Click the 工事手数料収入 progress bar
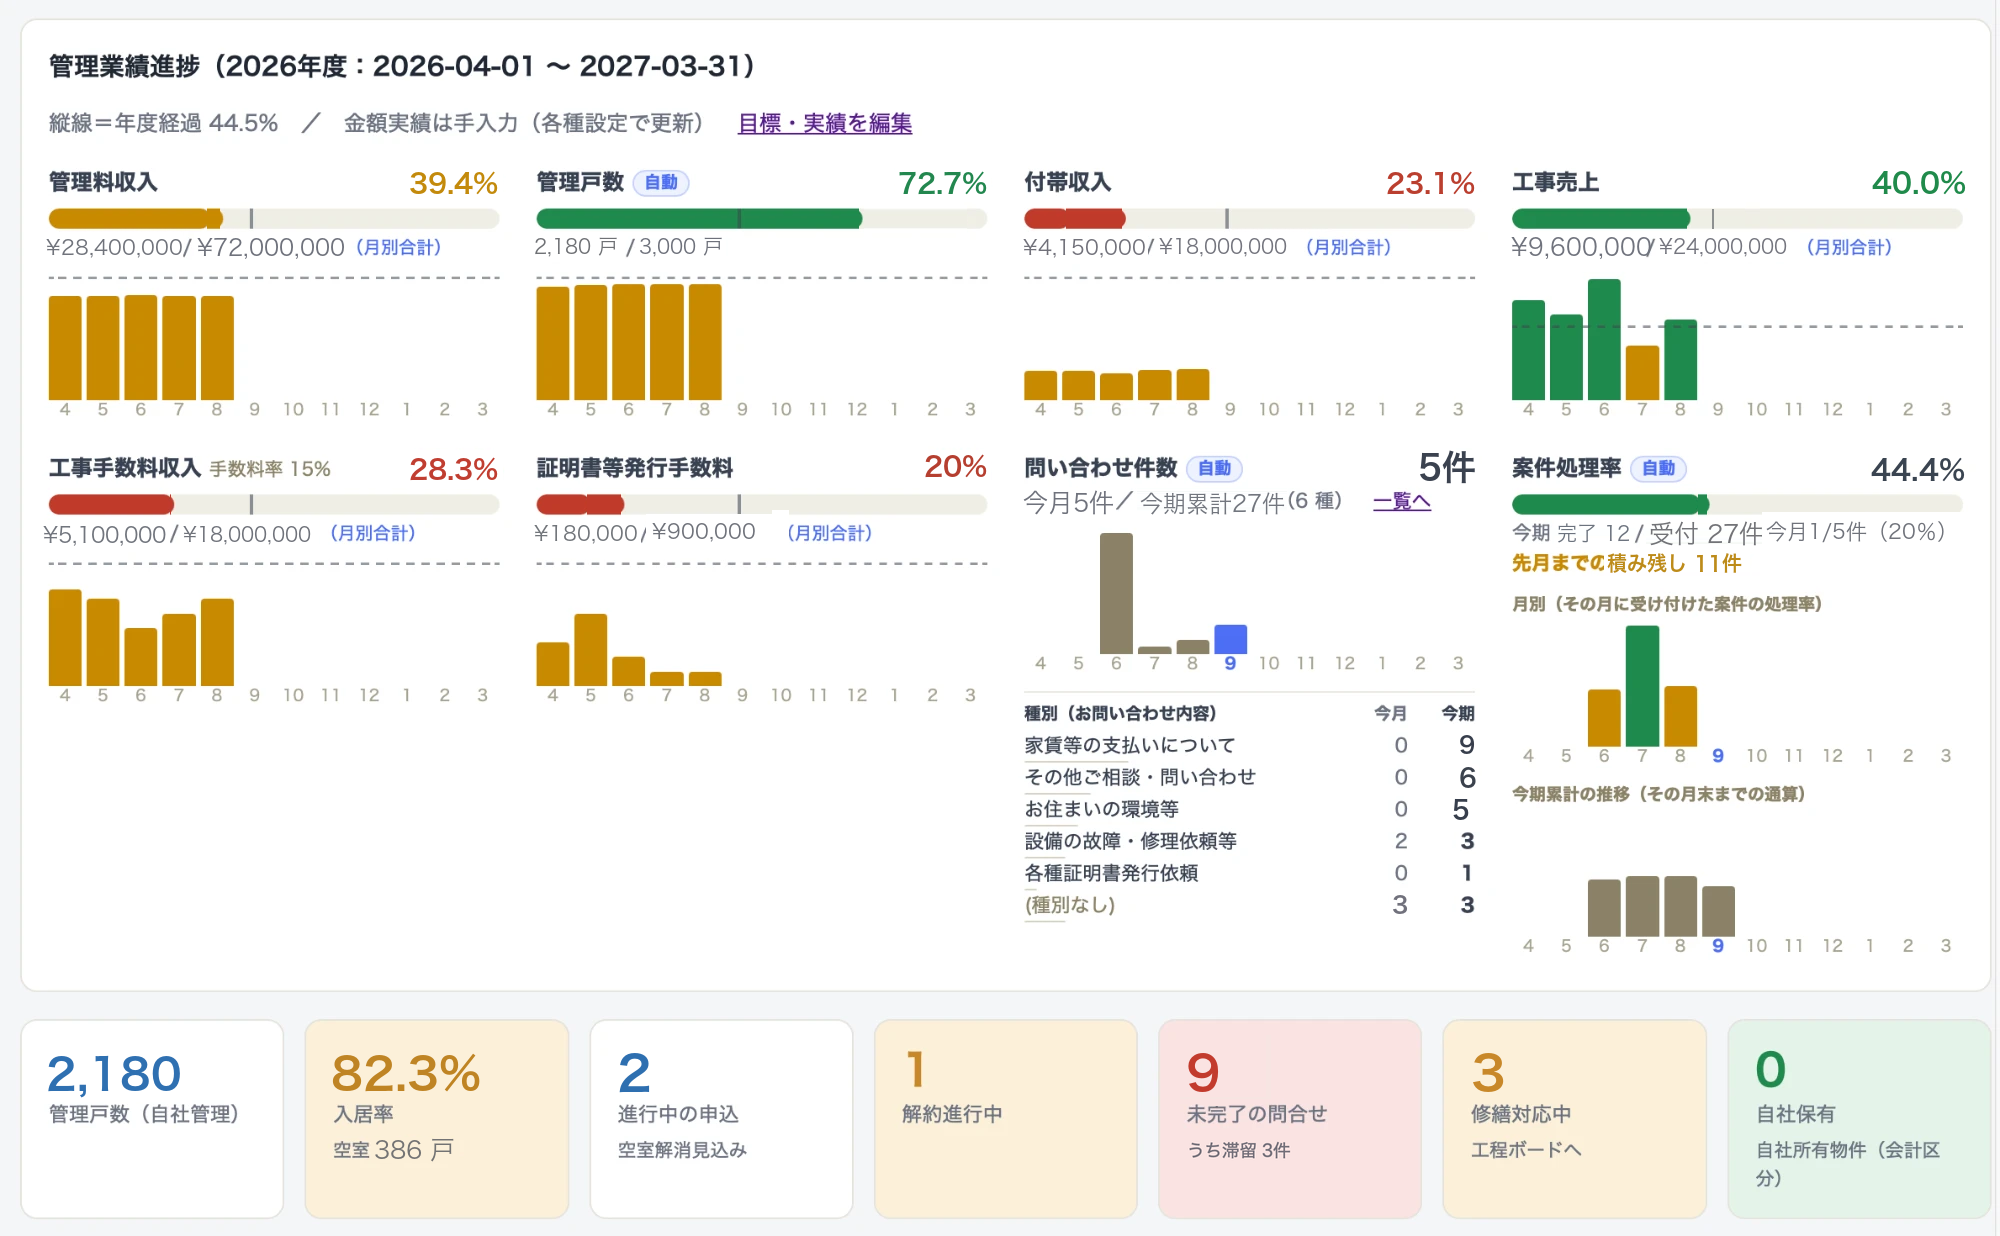The image size is (2000, 1236). (x=273, y=504)
